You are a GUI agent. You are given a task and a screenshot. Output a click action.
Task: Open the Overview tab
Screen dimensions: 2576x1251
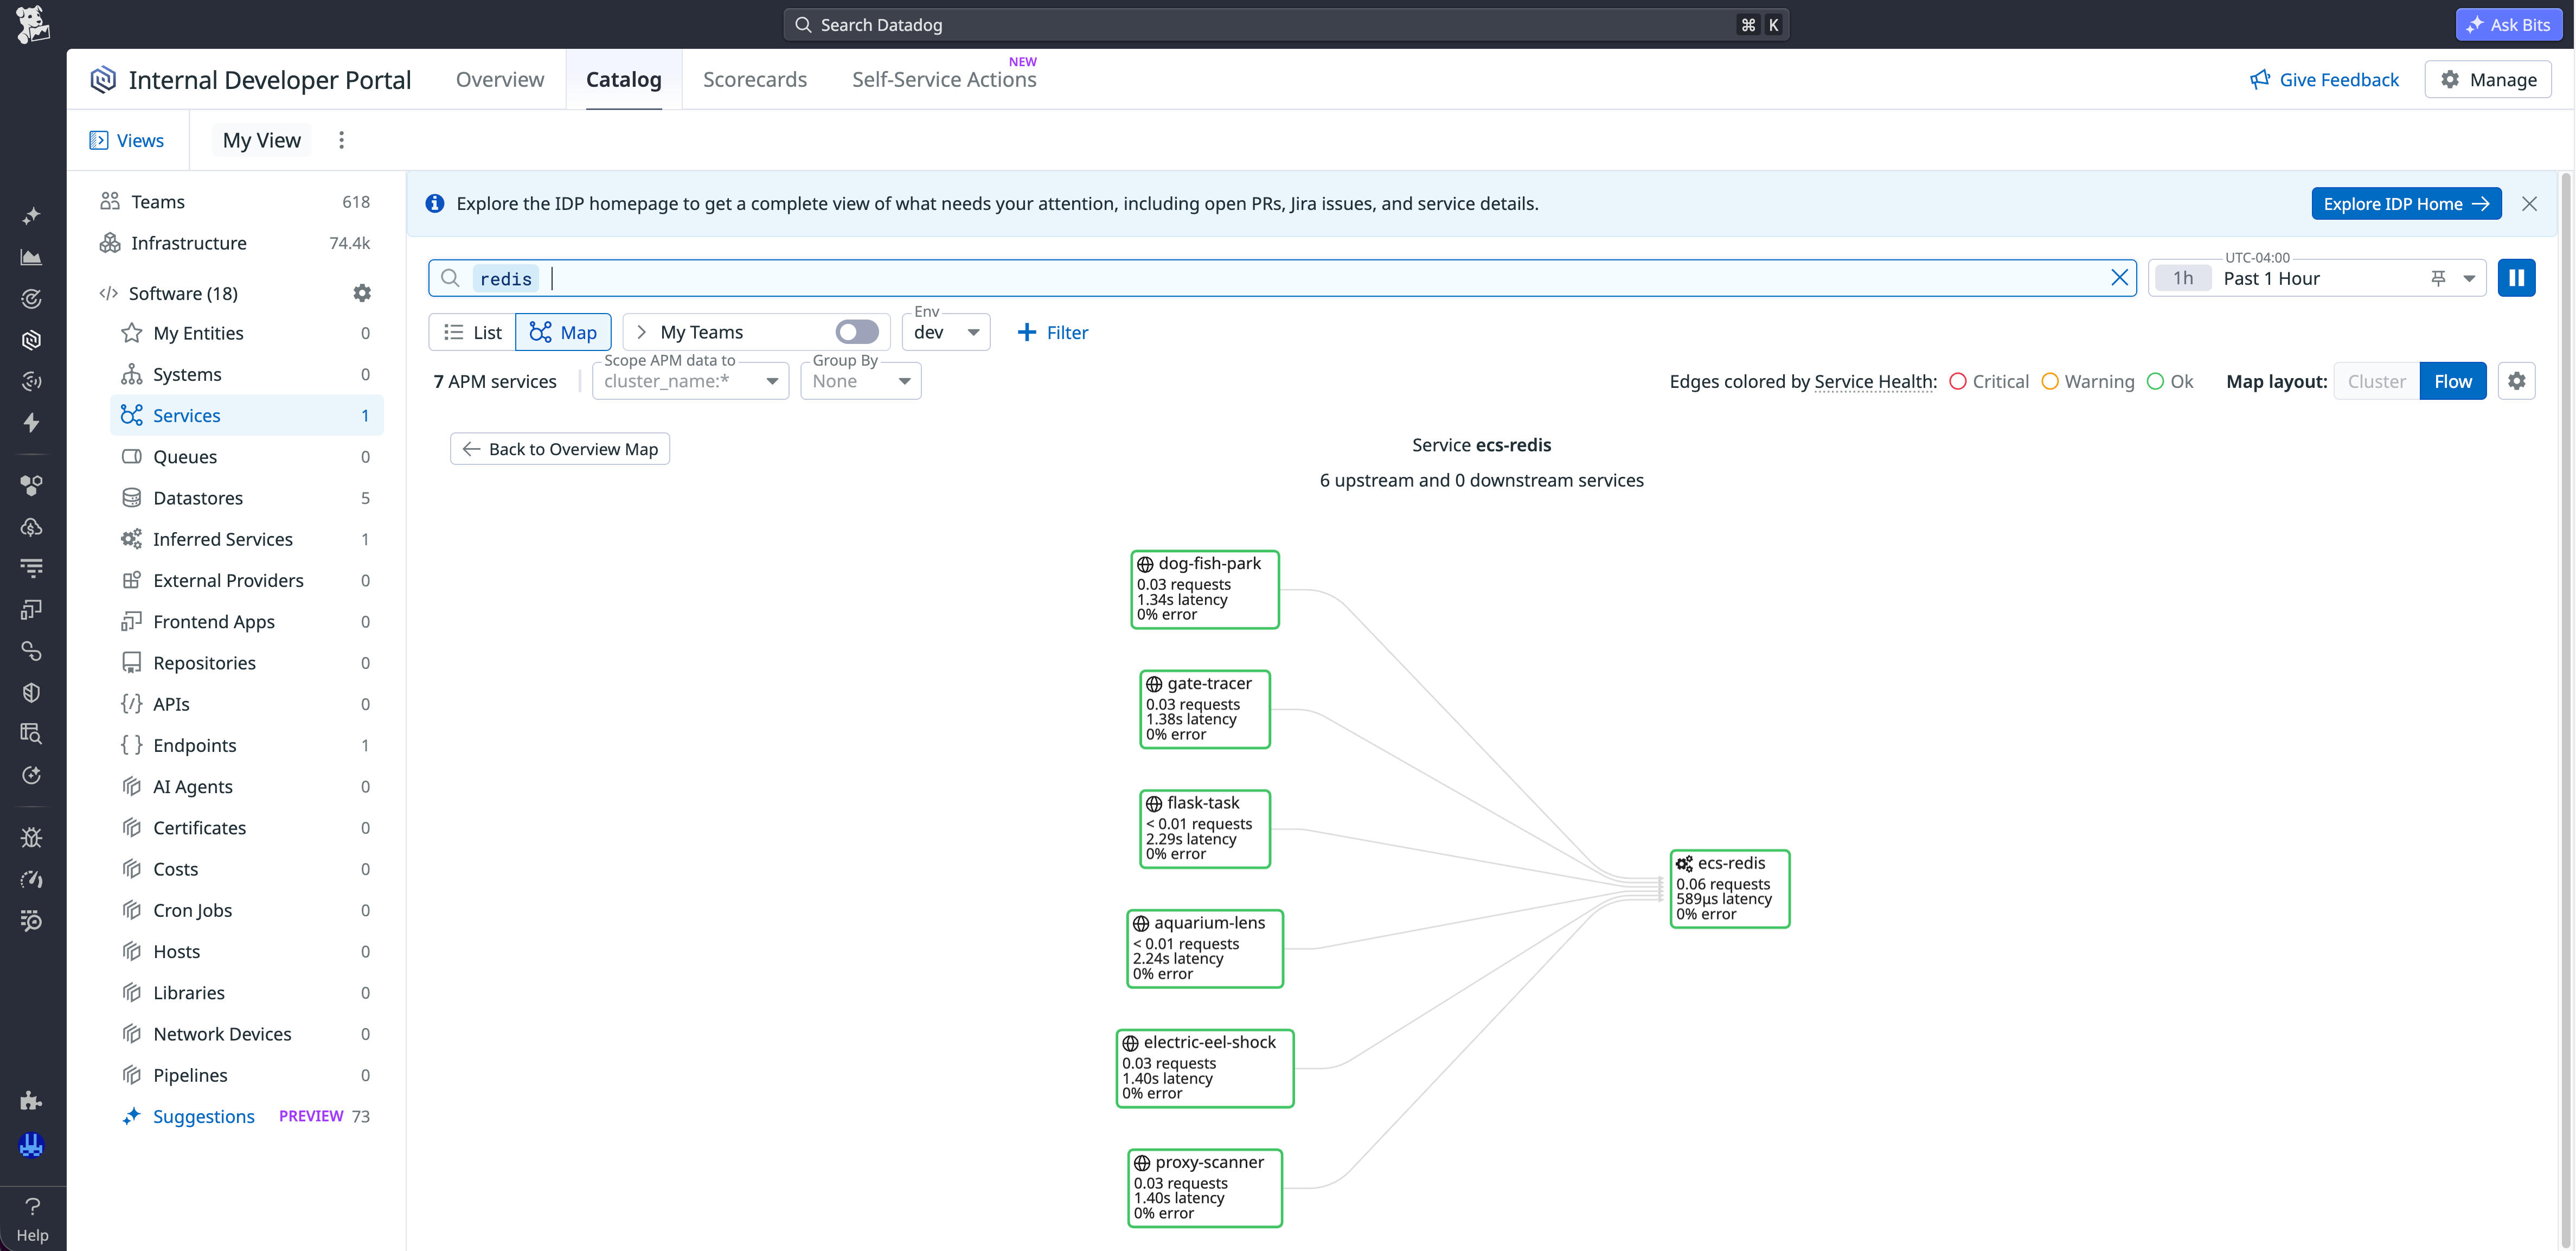pyautogui.click(x=500, y=79)
